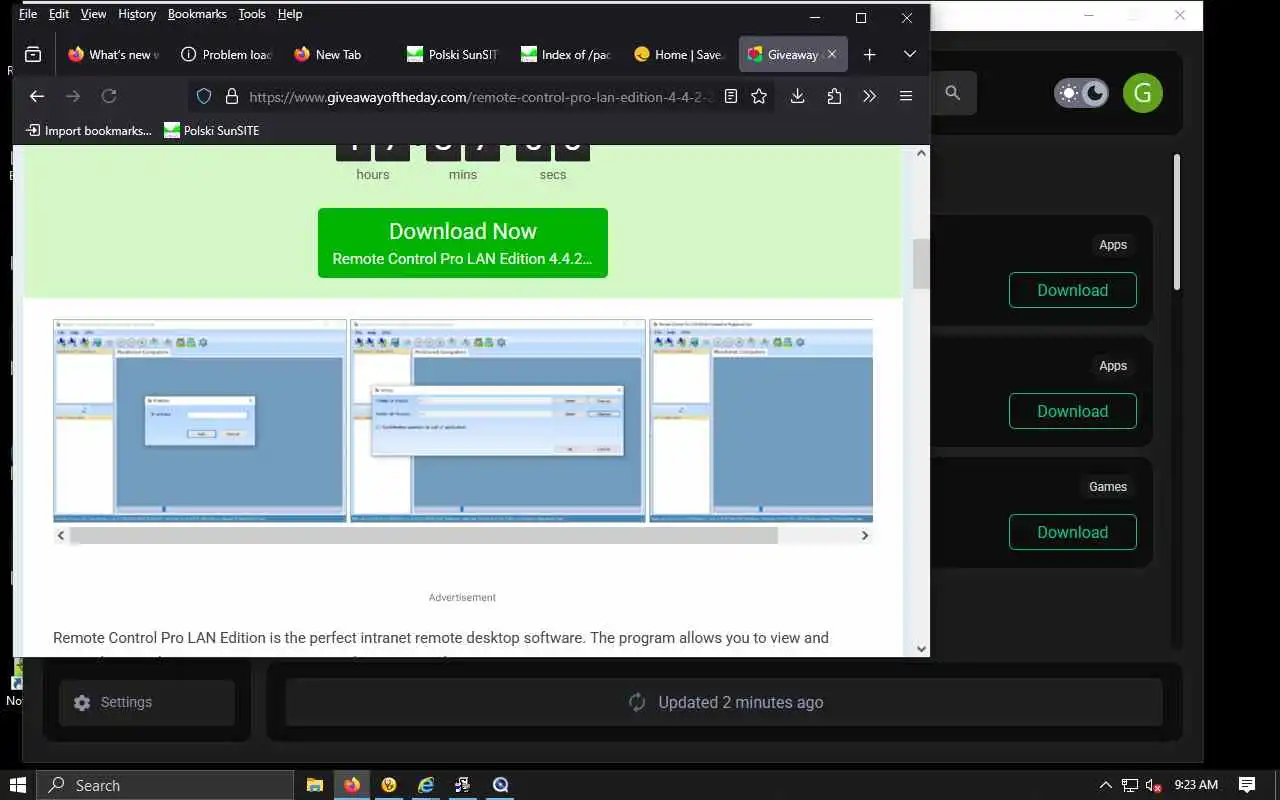Open the Windows notification center
Screen dimensions: 1280x800
click(x=1247, y=785)
